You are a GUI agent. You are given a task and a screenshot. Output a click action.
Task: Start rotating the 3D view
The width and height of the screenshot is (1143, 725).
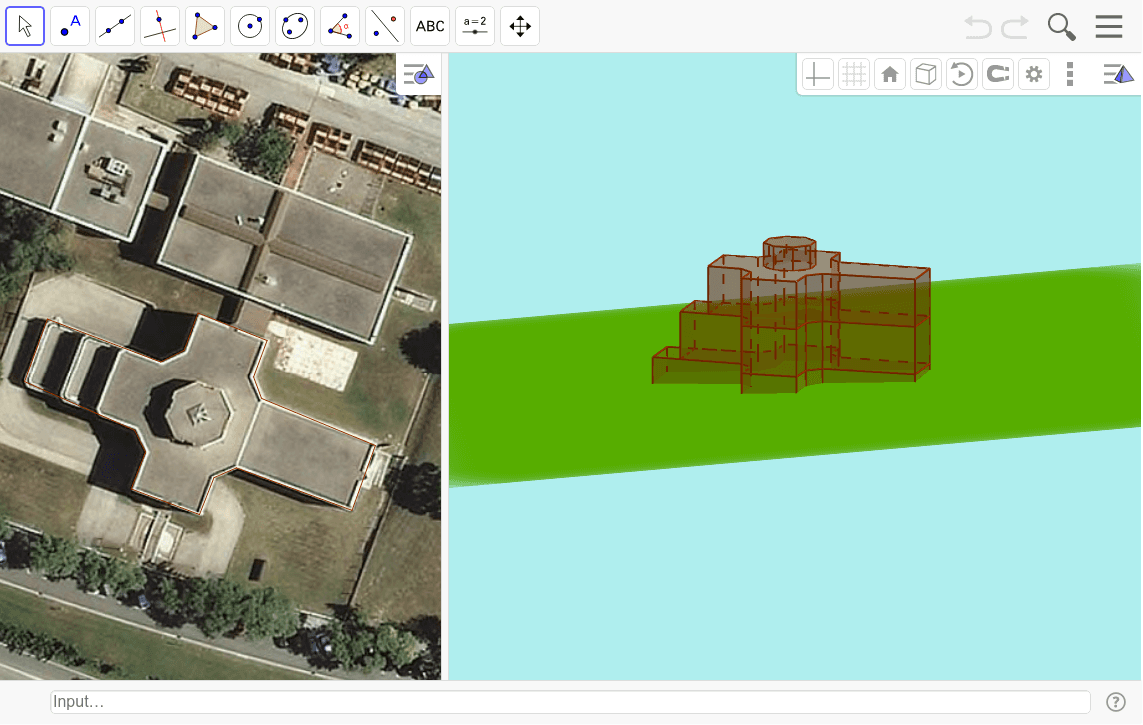coord(961,74)
